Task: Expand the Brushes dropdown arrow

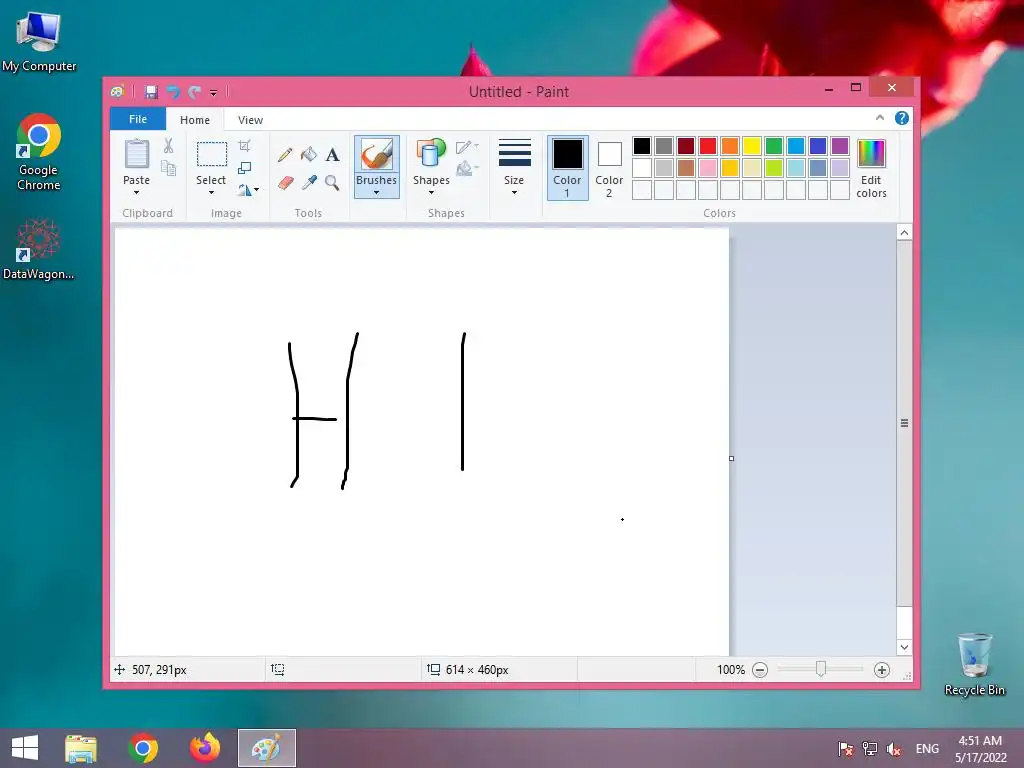Action: (376, 193)
